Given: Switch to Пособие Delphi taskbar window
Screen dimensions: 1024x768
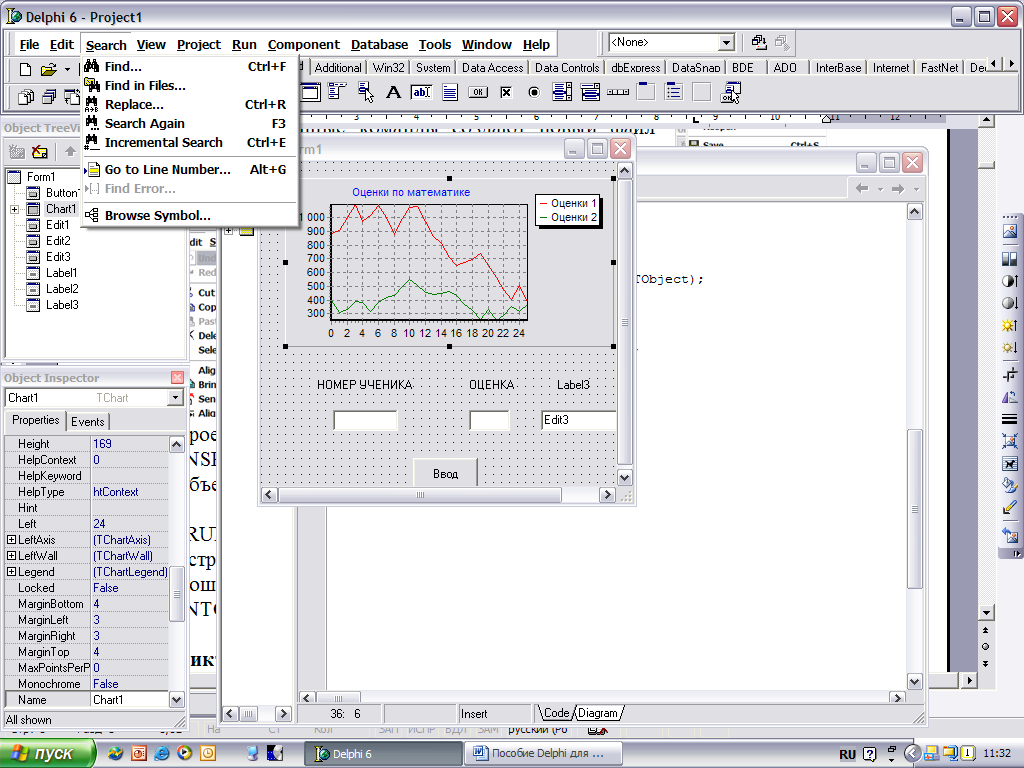Looking at the screenshot, I should coord(542,754).
